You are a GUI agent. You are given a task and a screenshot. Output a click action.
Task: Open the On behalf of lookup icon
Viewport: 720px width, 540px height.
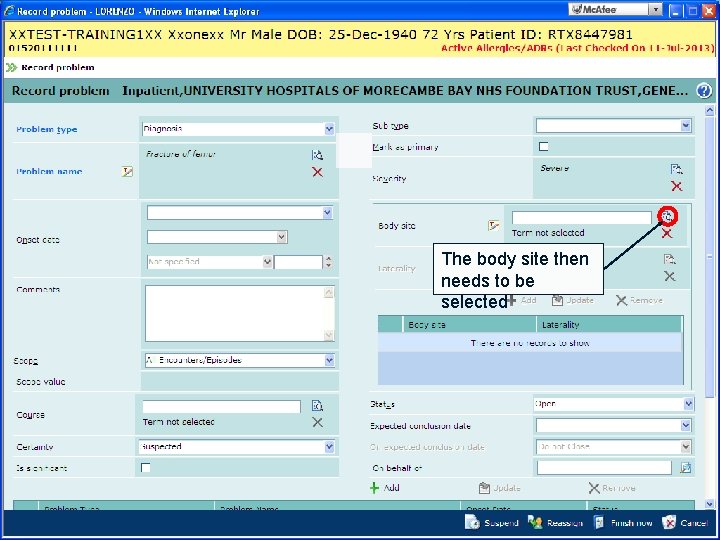(686, 468)
